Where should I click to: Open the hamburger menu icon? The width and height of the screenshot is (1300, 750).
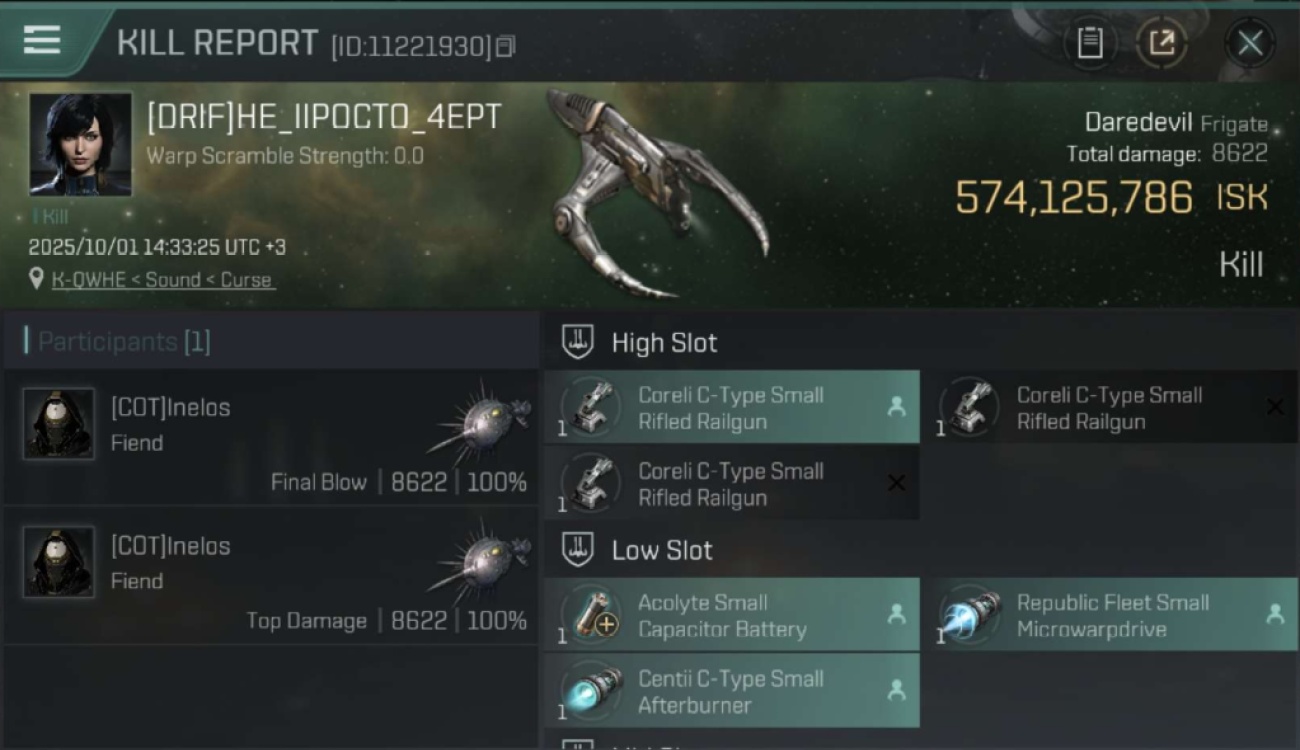(42, 40)
